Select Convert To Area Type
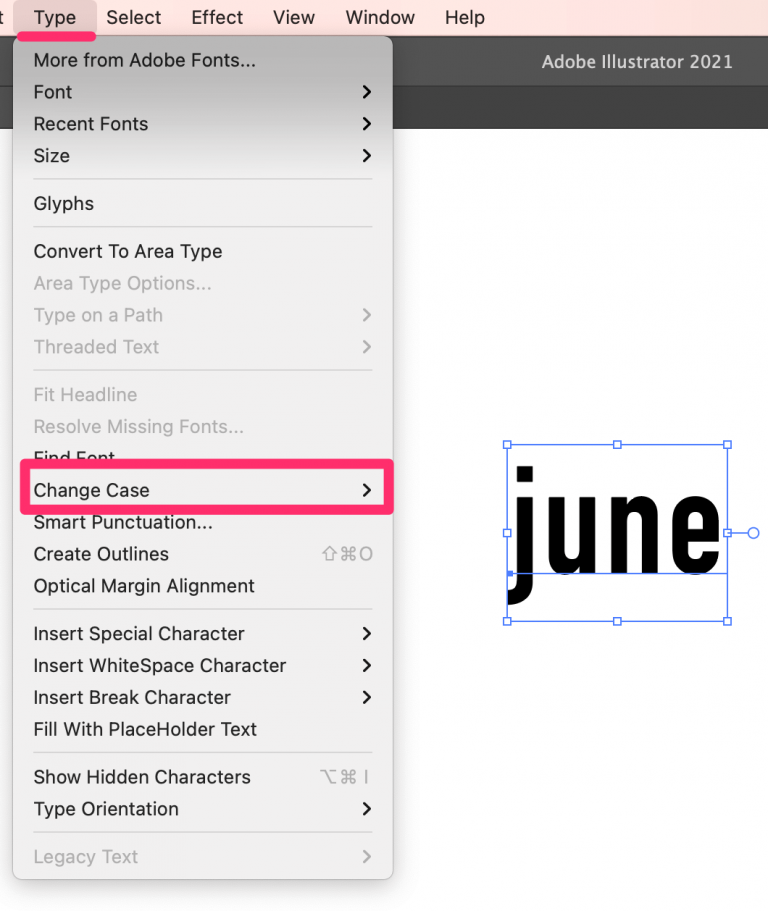 tap(127, 251)
